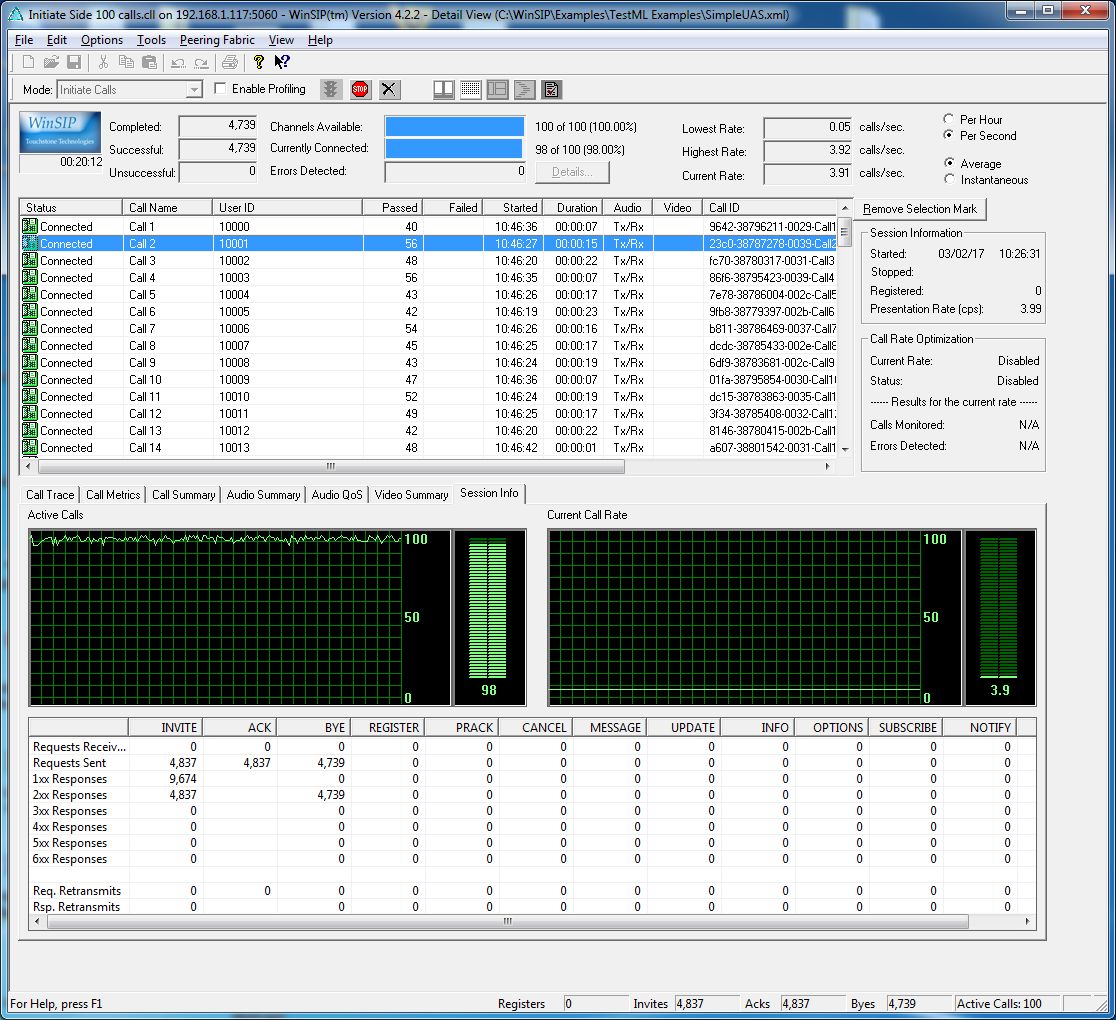This screenshot has height=1020, width=1116.
Task: Select the detail view layout icon
Action: point(497,90)
